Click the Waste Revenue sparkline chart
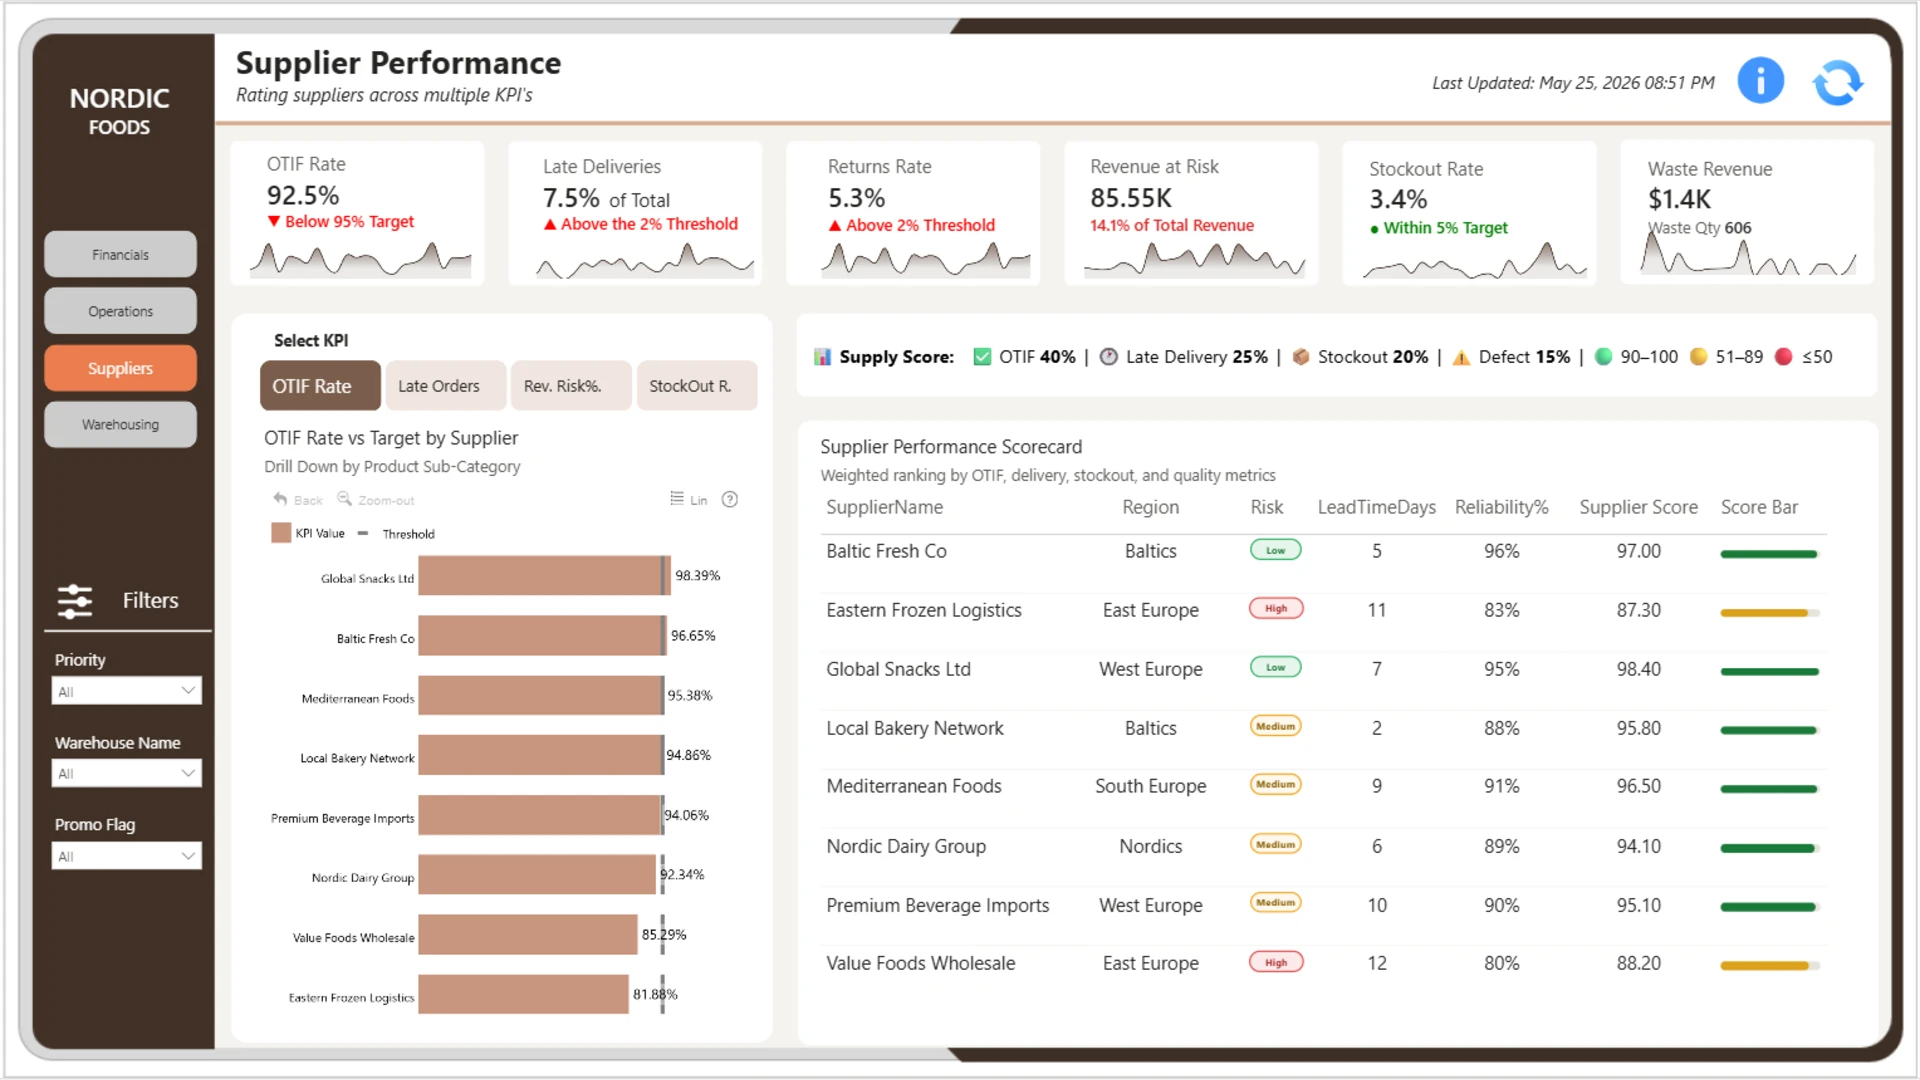The image size is (1920, 1080). click(x=1748, y=254)
